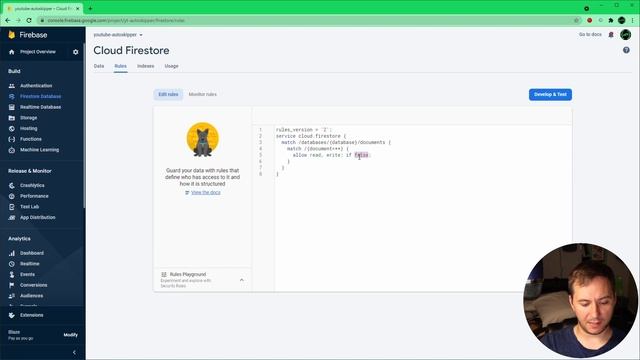Open Project Overview home icon
Viewport: 640px width, 360px height.
coord(11,52)
